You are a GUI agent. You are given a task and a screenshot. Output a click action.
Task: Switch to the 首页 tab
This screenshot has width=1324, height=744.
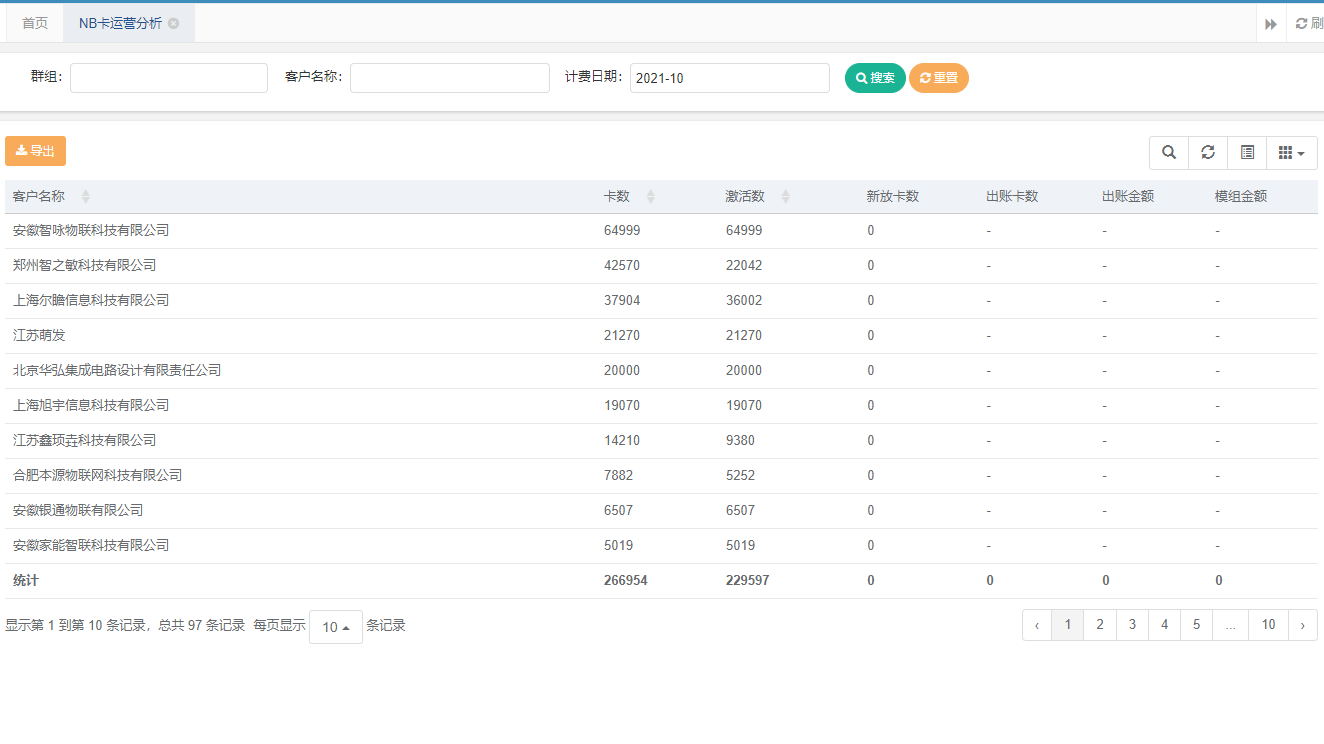(35, 23)
